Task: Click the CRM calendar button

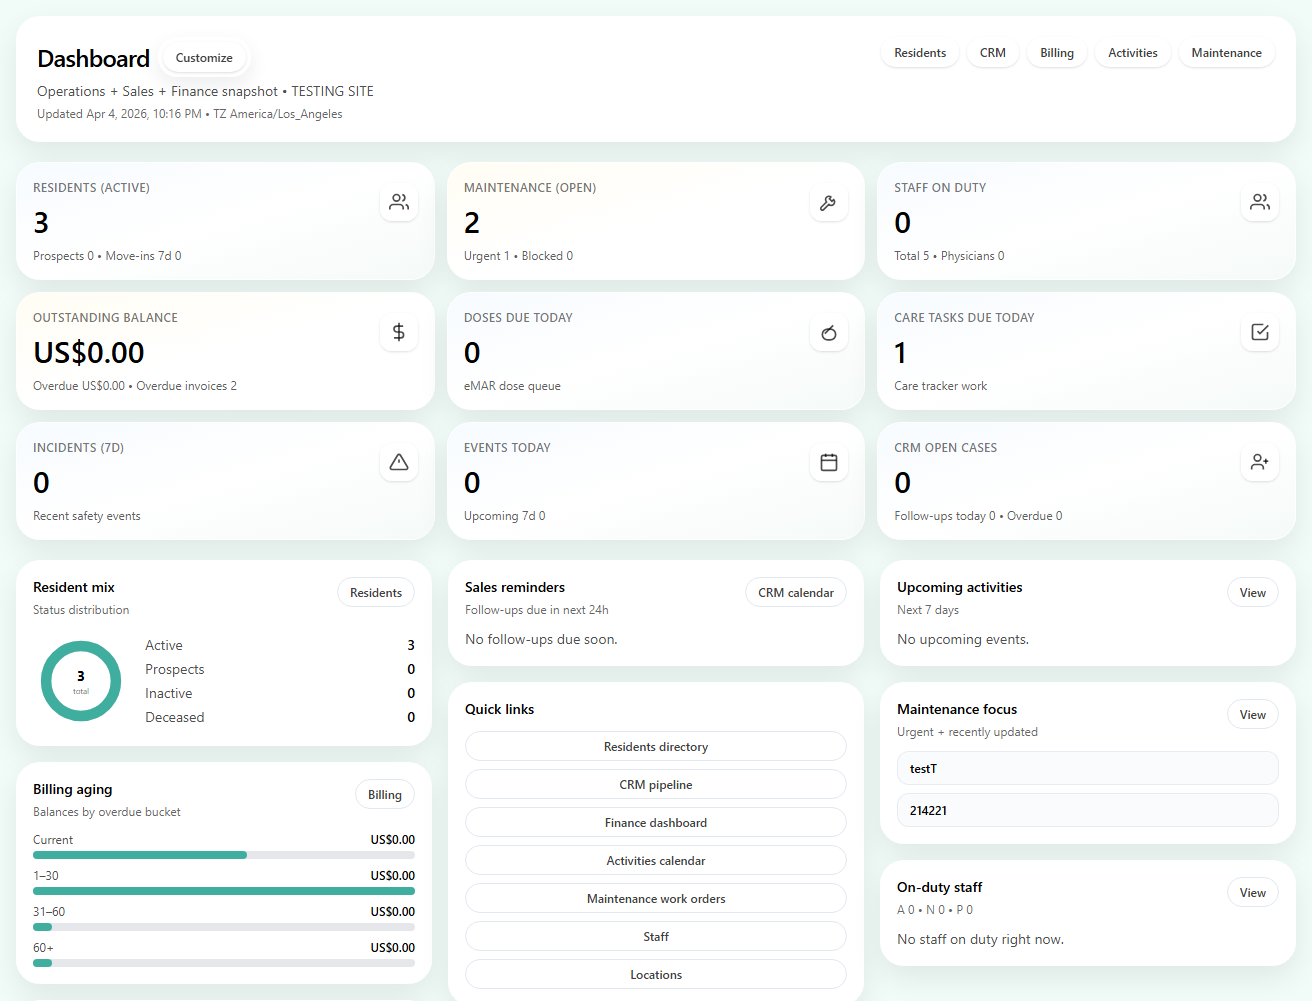Action: [795, 592]
